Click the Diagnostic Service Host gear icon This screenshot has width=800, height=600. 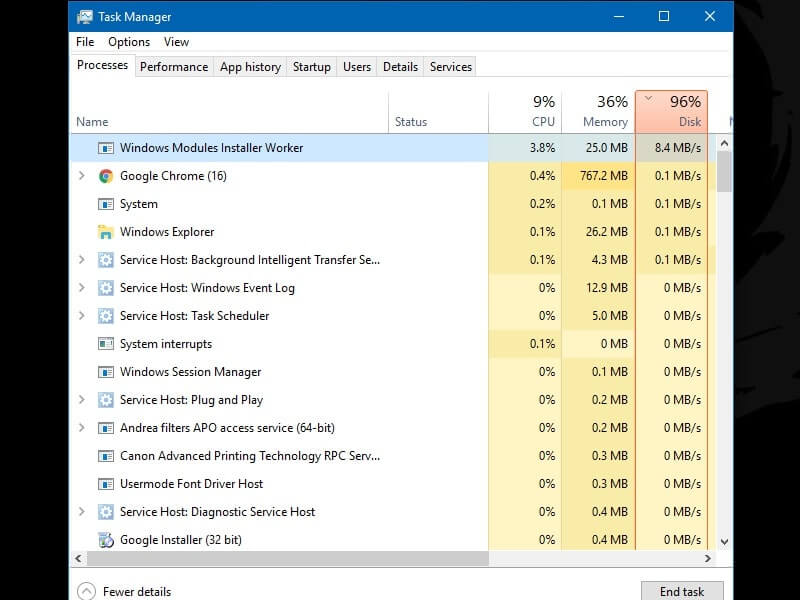pos(106,512)
